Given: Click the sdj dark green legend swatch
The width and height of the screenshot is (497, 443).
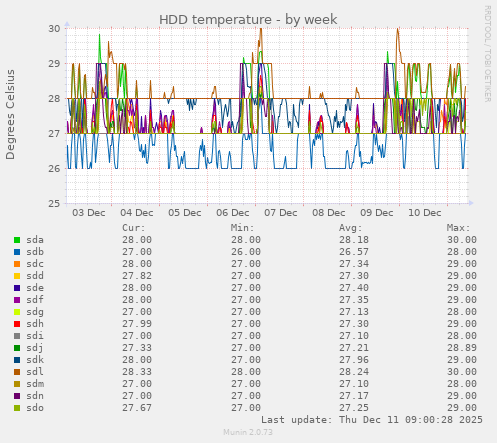Looking at the screenshot, I should (x=17, y=348).
